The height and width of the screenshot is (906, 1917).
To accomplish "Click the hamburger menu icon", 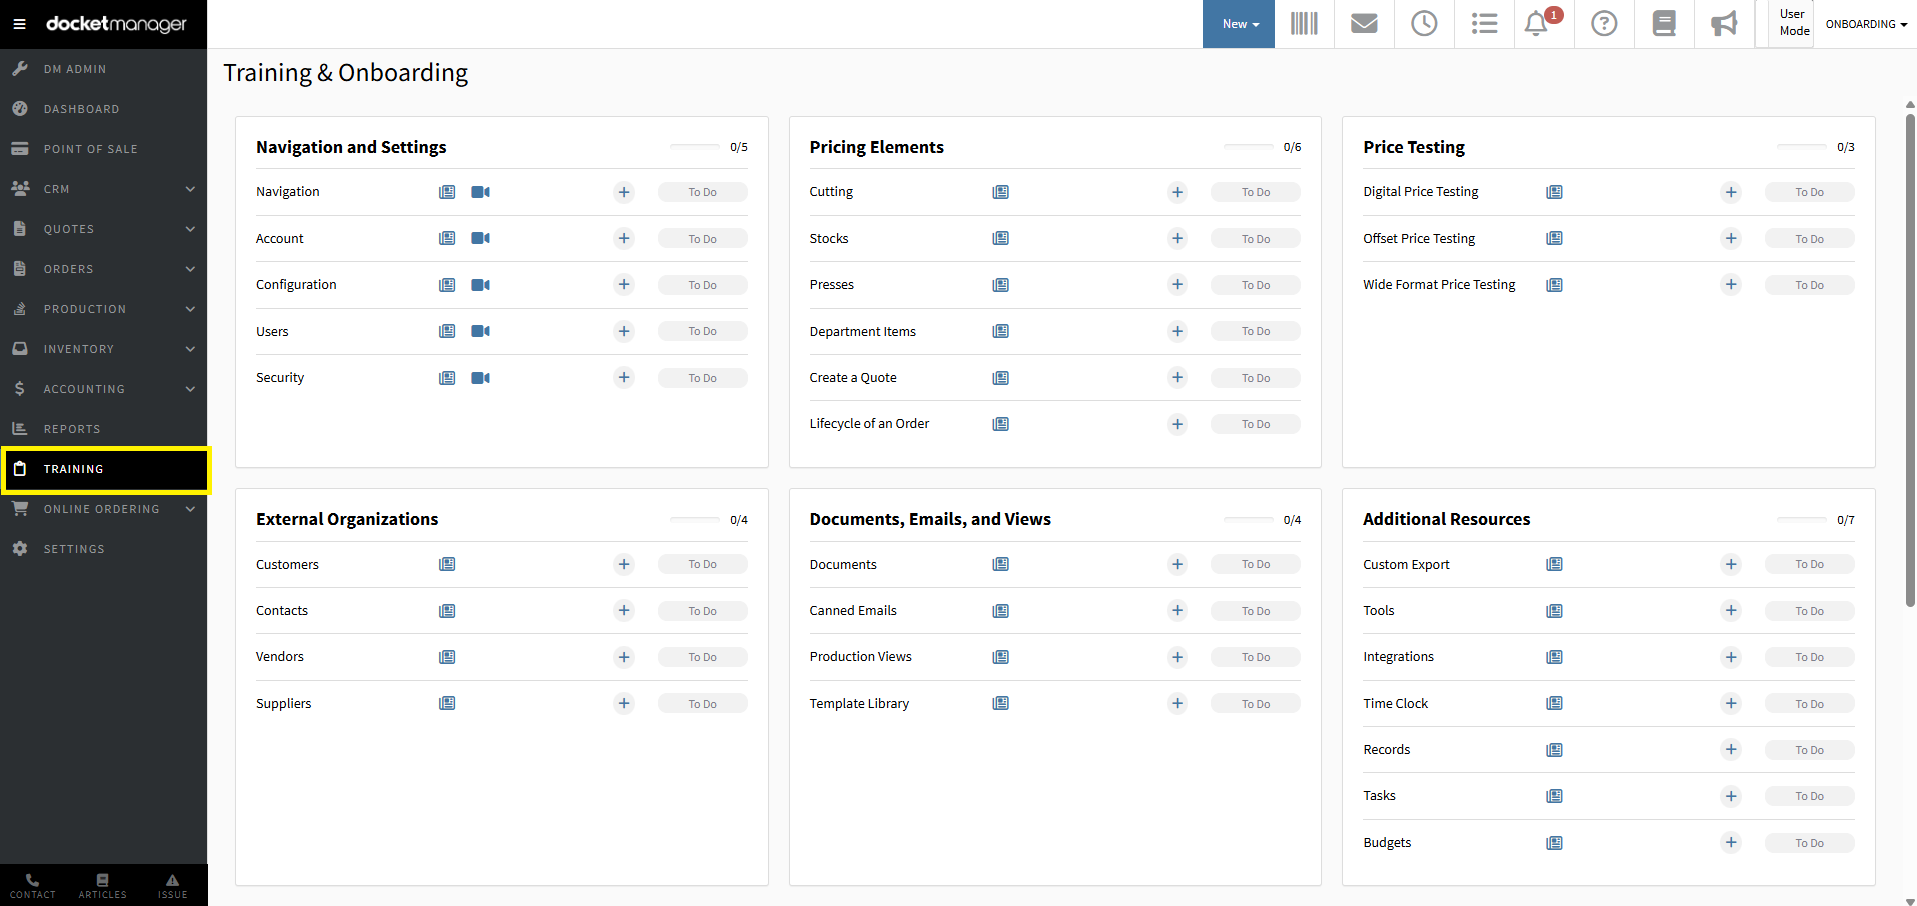I will [19, 24].
